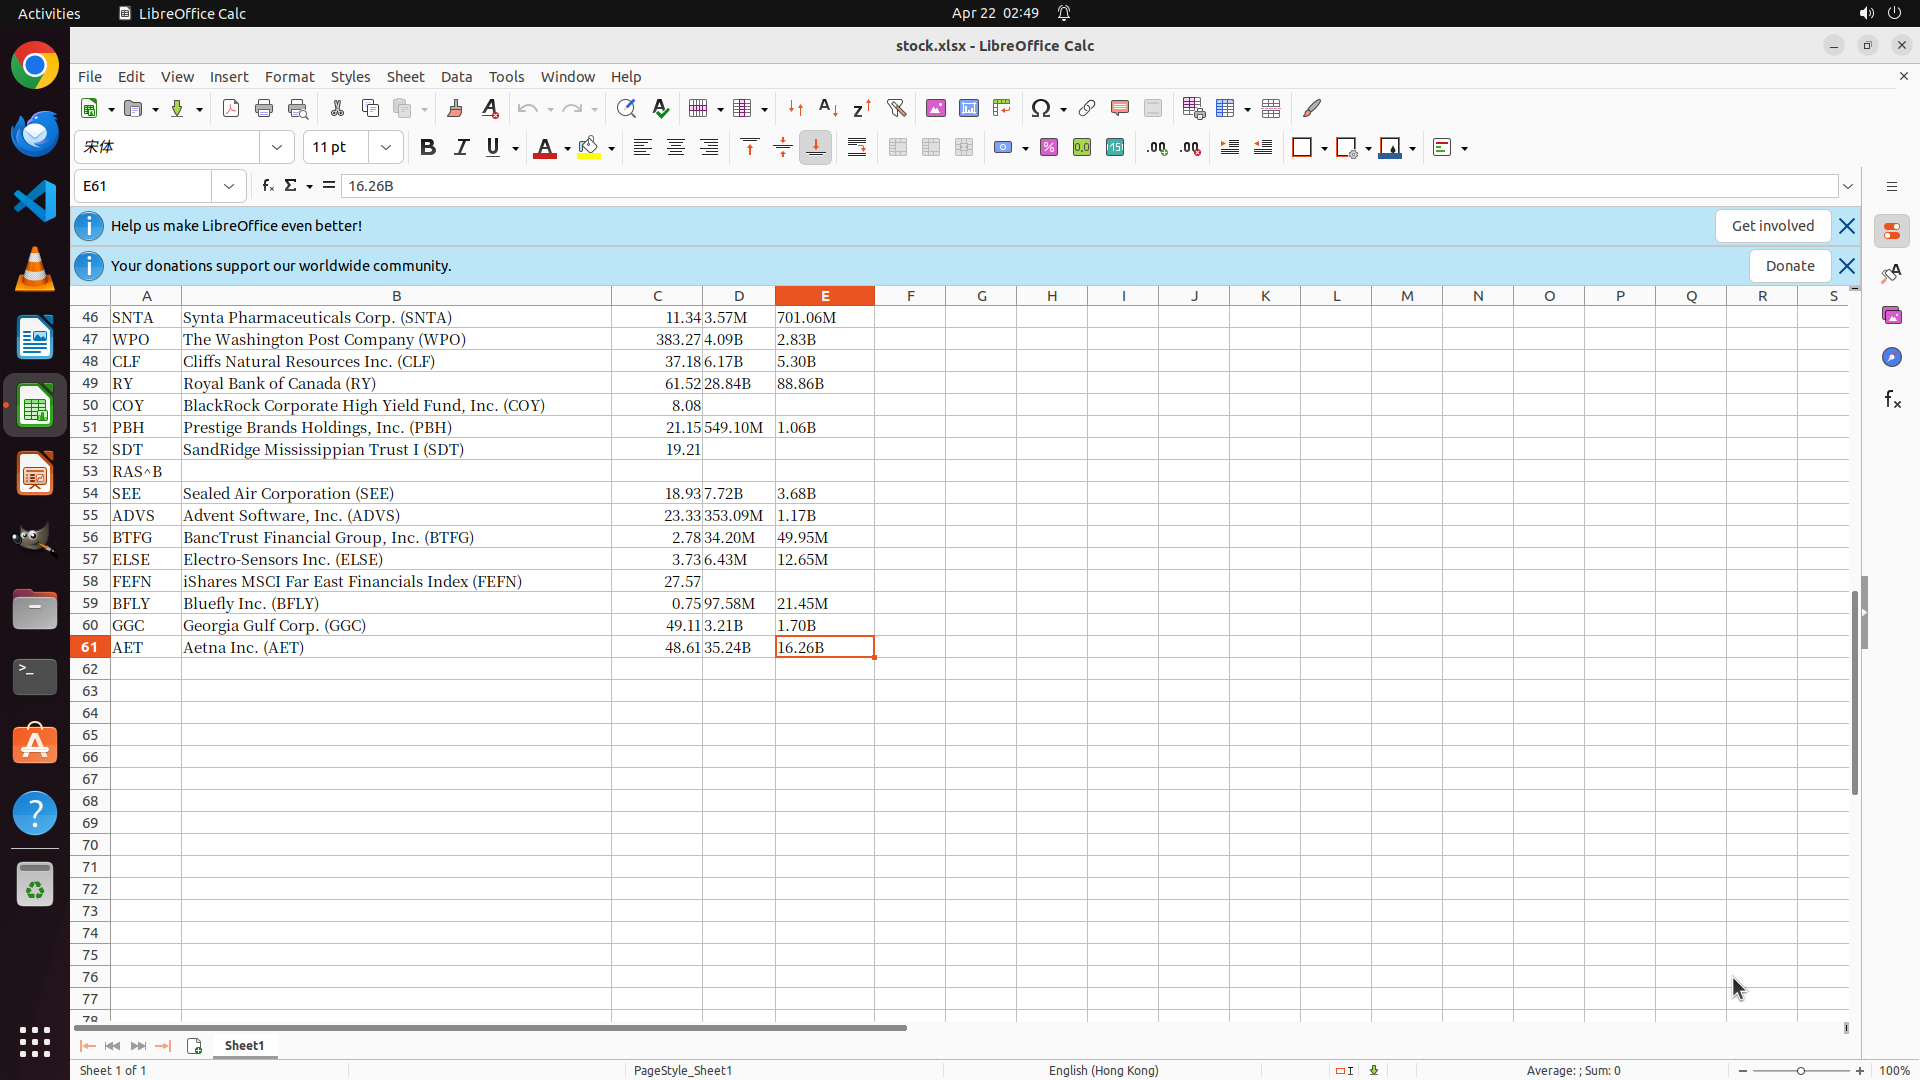The height and width of the screenshot is (1080, 1920).
Task: Open the Data menu
Action: [456, 77]
